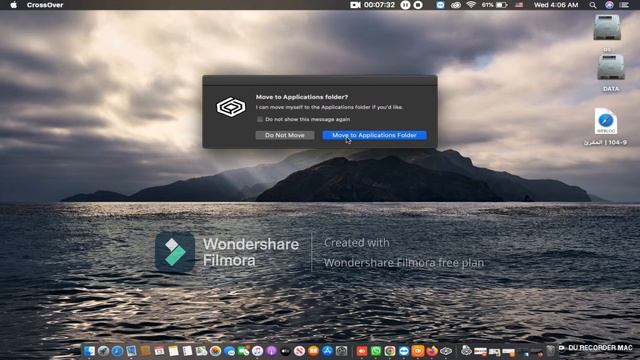This screenshot has width=640, height=360.
Task: Pause the screen recording in menu bar
Action: coord(405,5)
